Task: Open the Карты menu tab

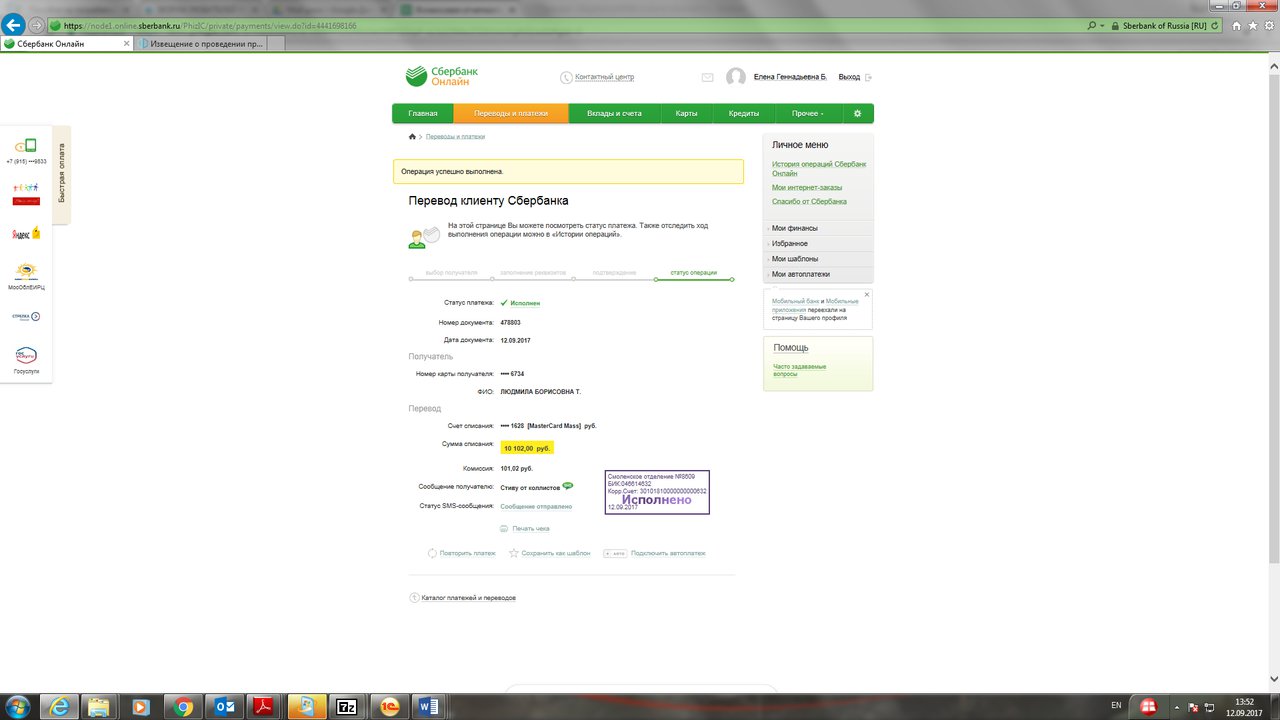Action: point(686,113)
